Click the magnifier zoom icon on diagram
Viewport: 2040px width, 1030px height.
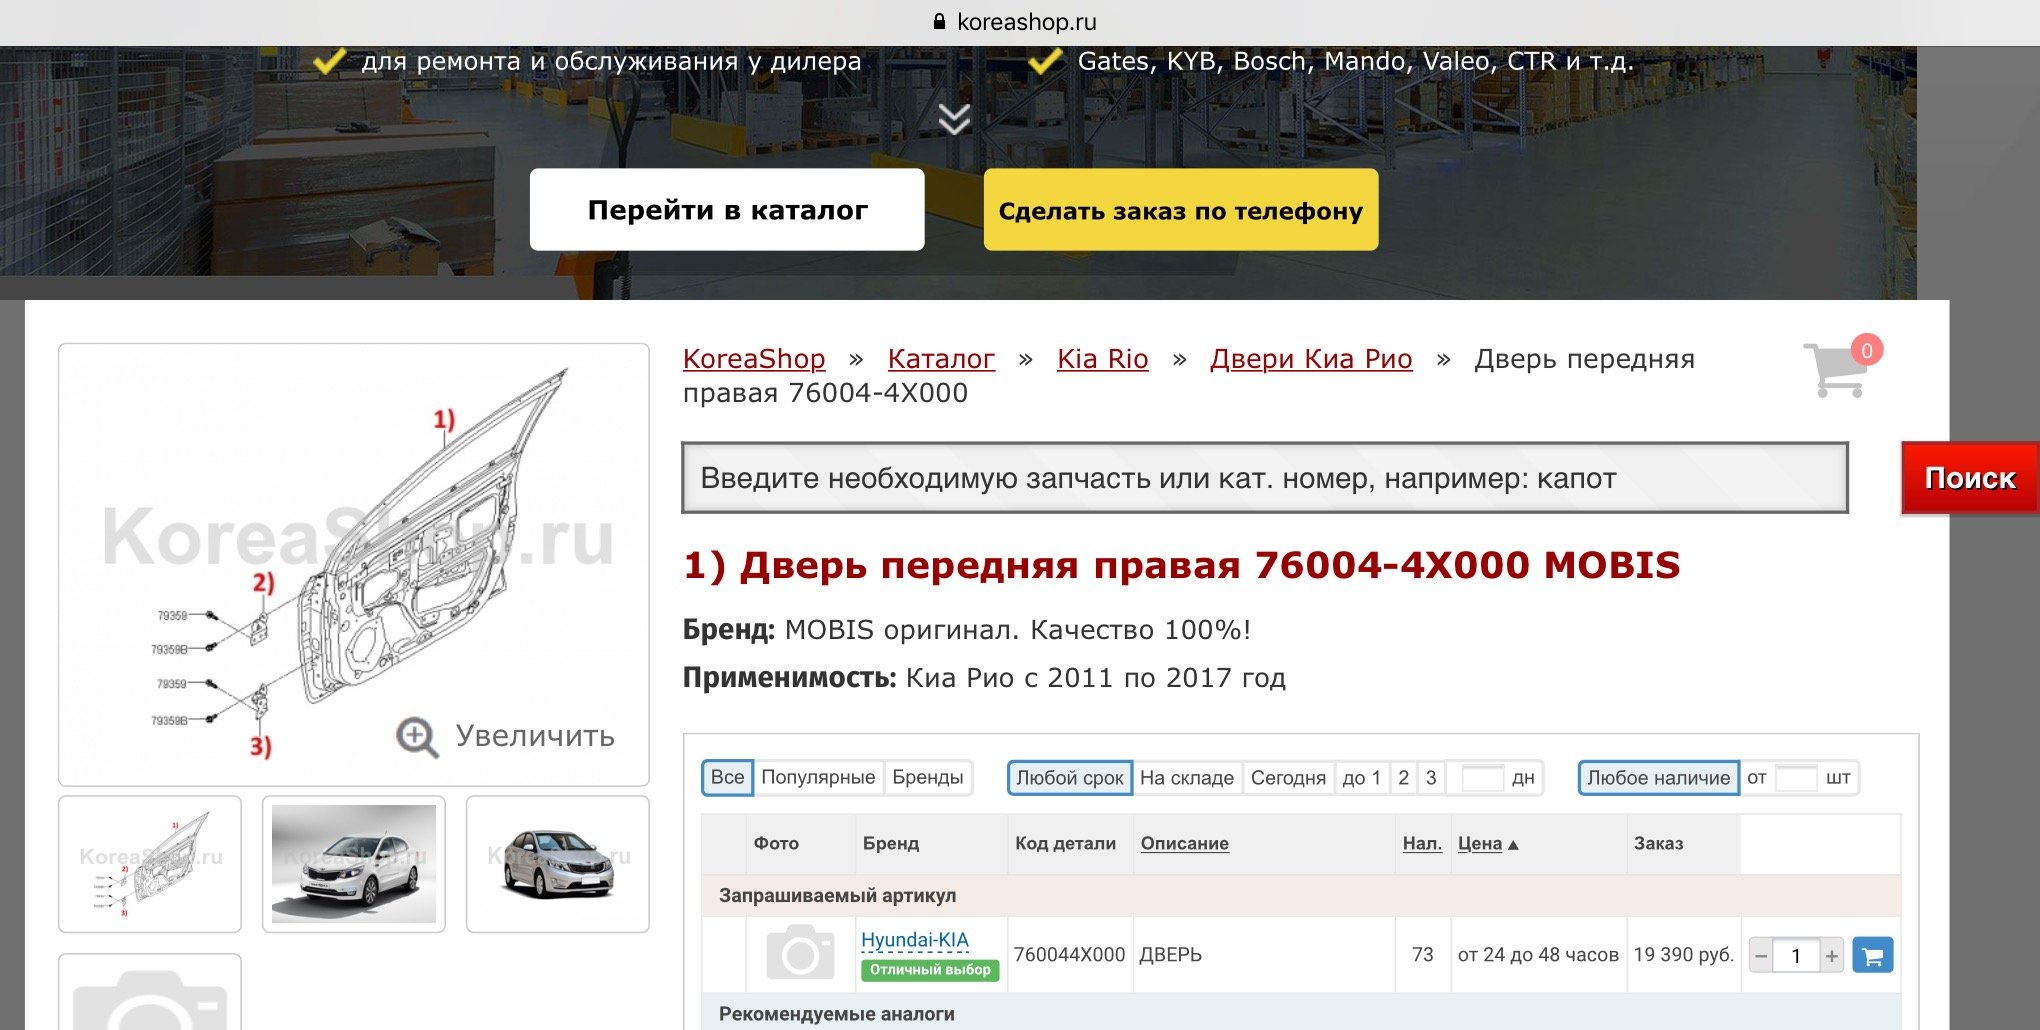(417, 738)
